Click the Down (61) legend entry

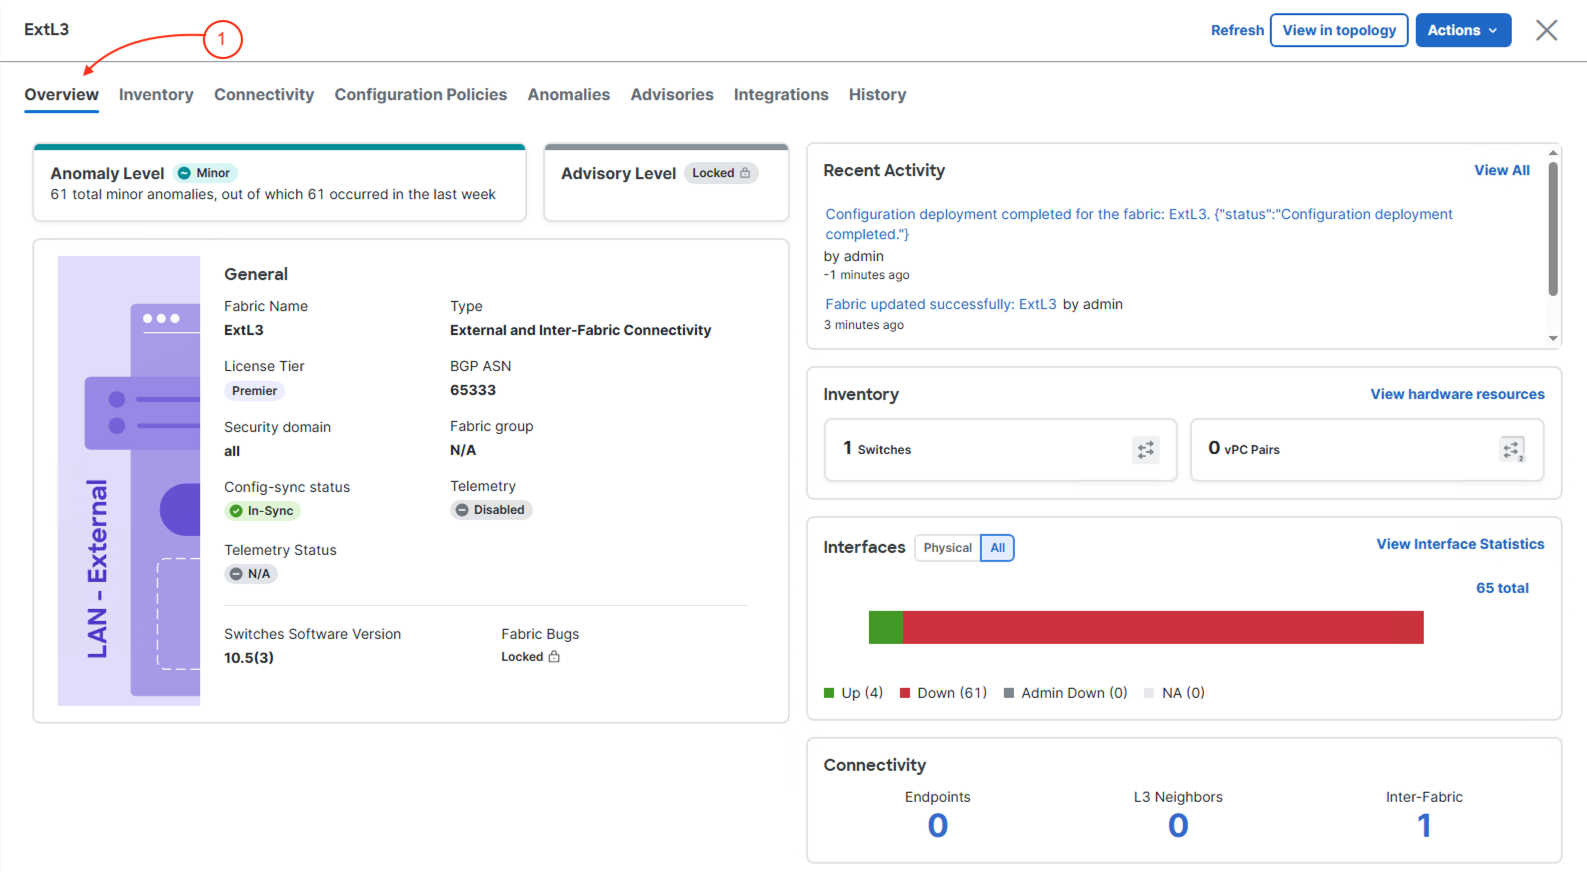943,693
